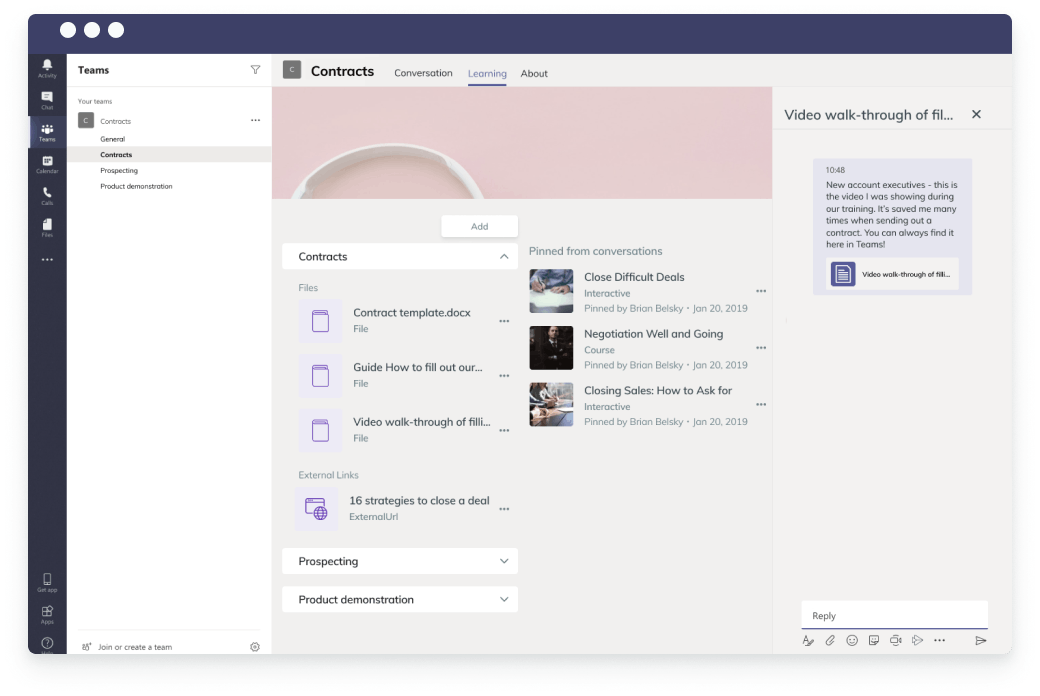The width and height of the screenshot is (1040, 696).
Task: Click the Format text icon in reply
Action: click(808, 640)
